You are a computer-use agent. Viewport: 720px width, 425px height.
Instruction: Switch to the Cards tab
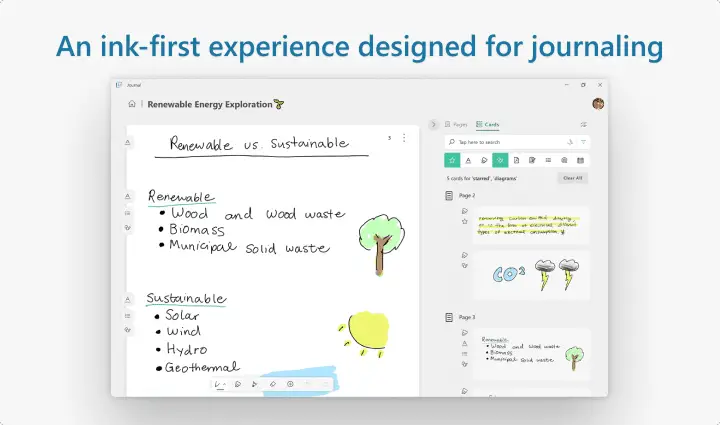[x=488, y=124]
